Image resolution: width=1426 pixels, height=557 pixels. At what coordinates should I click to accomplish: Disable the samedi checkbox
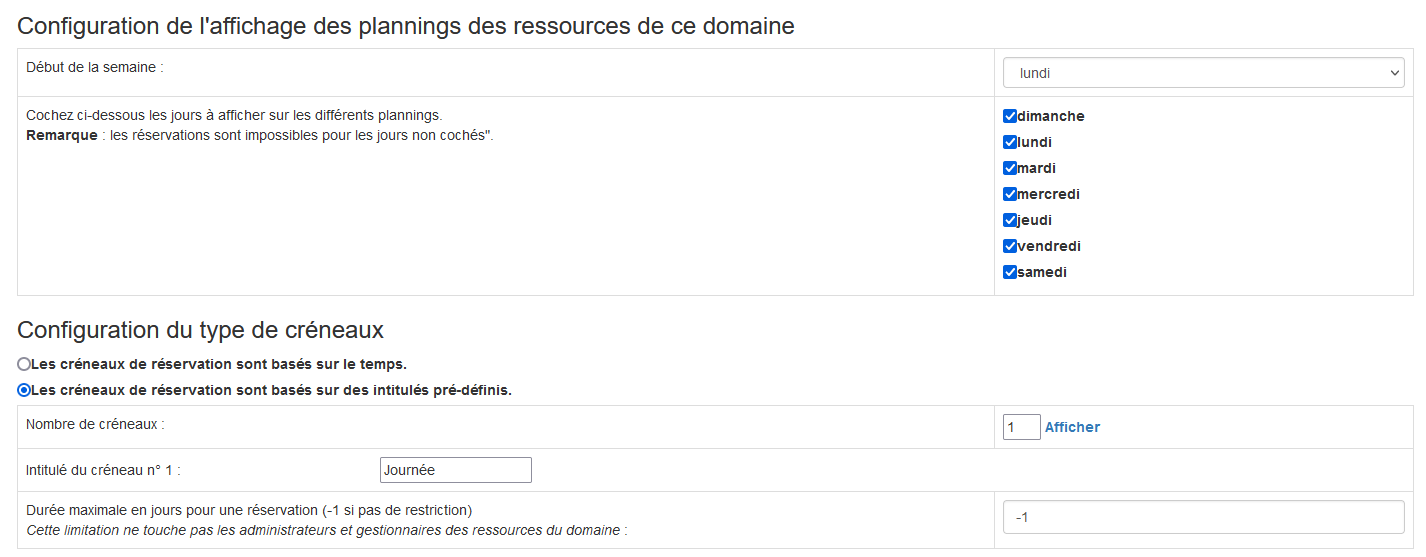[1010, 272]
